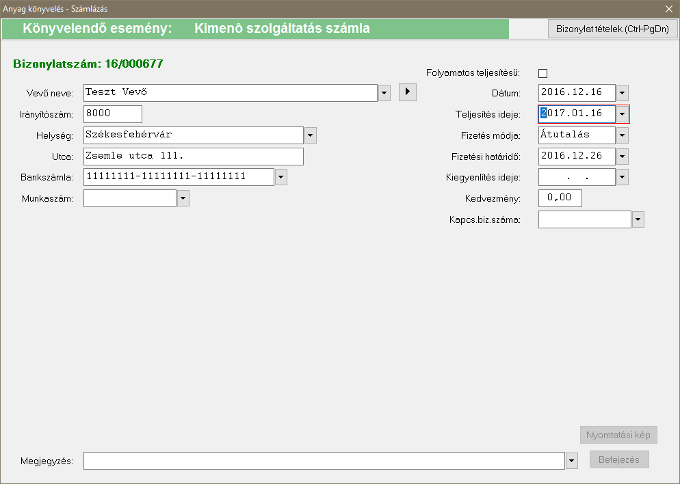Viewport: 680px width, 484px height.
Task: Open the Munkaszám dropdown
Action: (183, 198)
